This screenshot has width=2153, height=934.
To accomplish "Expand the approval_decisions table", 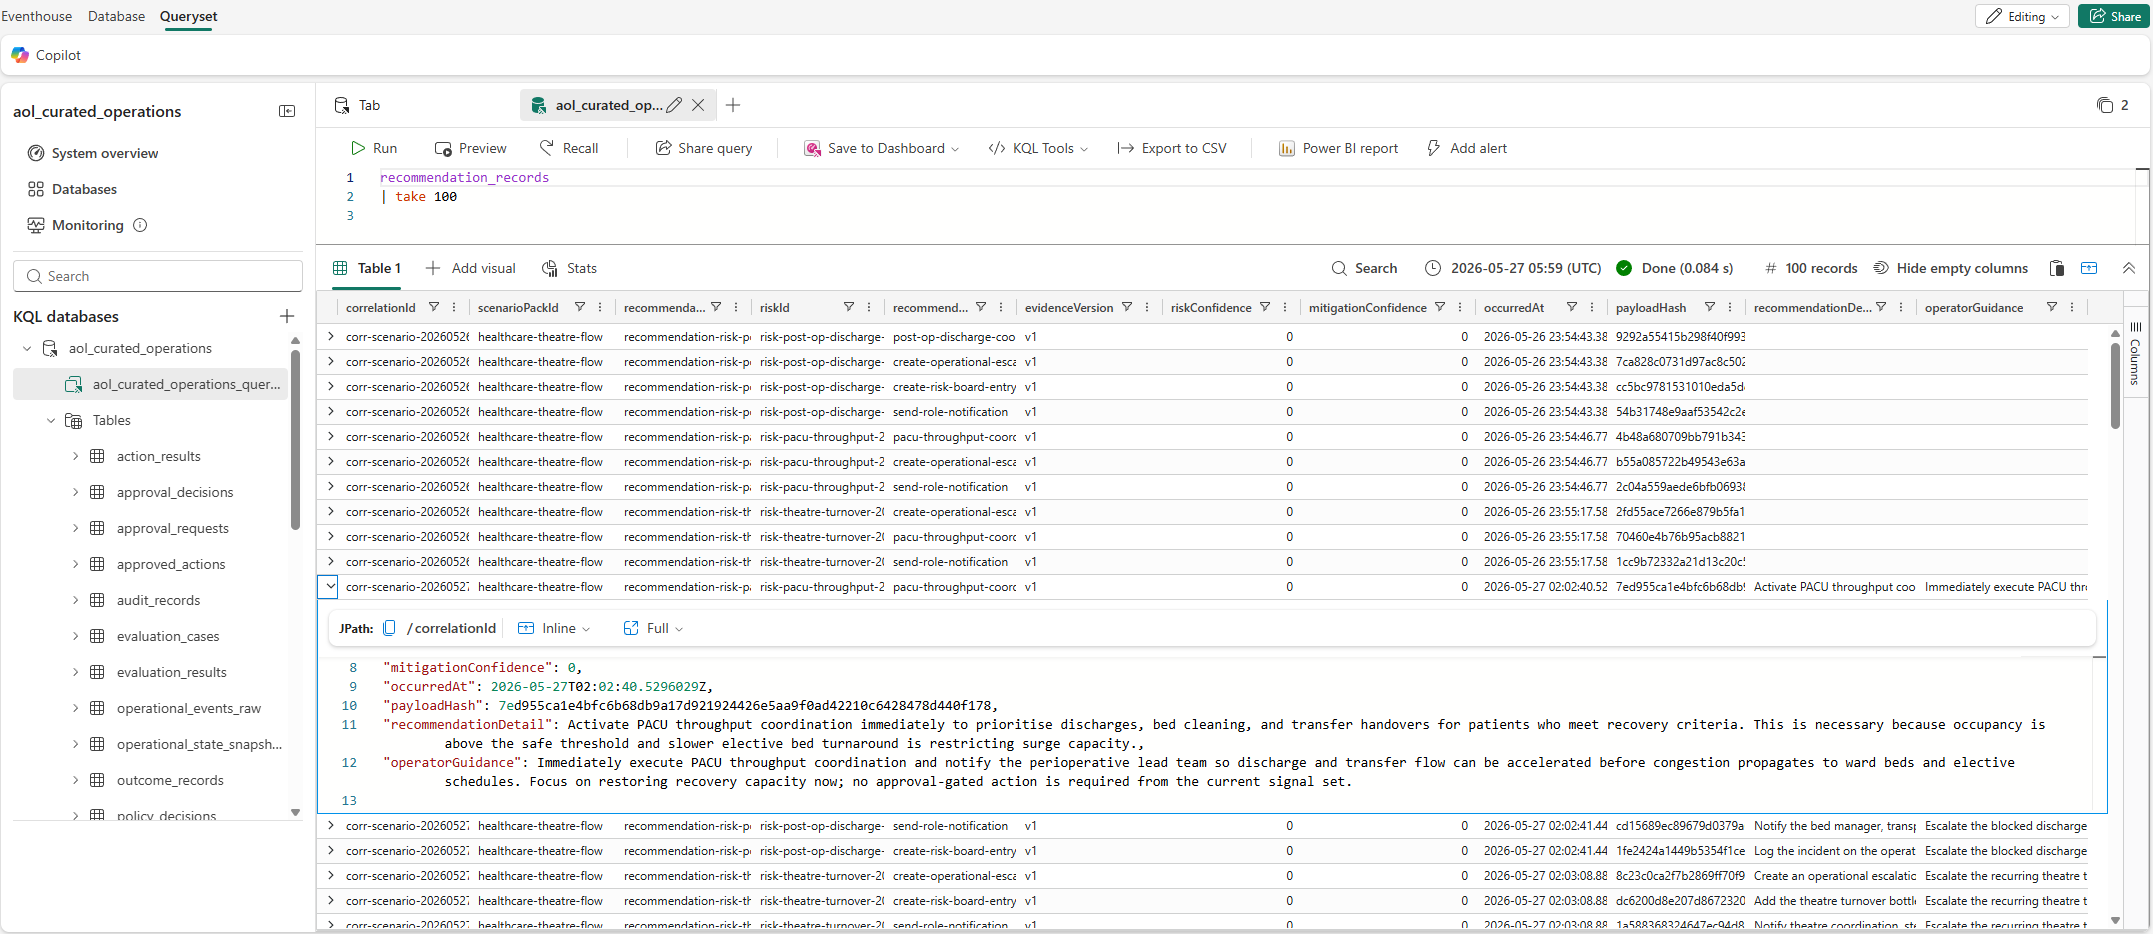I will pos(75,492).
